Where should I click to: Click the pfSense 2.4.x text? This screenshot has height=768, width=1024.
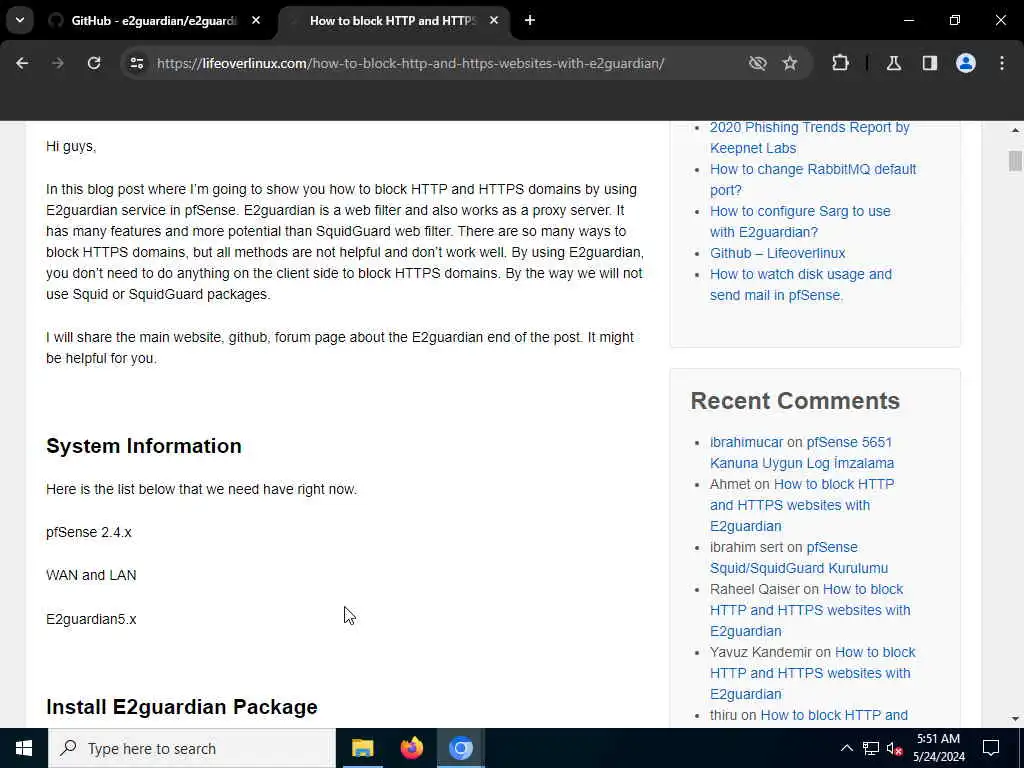tap(89, 532)
